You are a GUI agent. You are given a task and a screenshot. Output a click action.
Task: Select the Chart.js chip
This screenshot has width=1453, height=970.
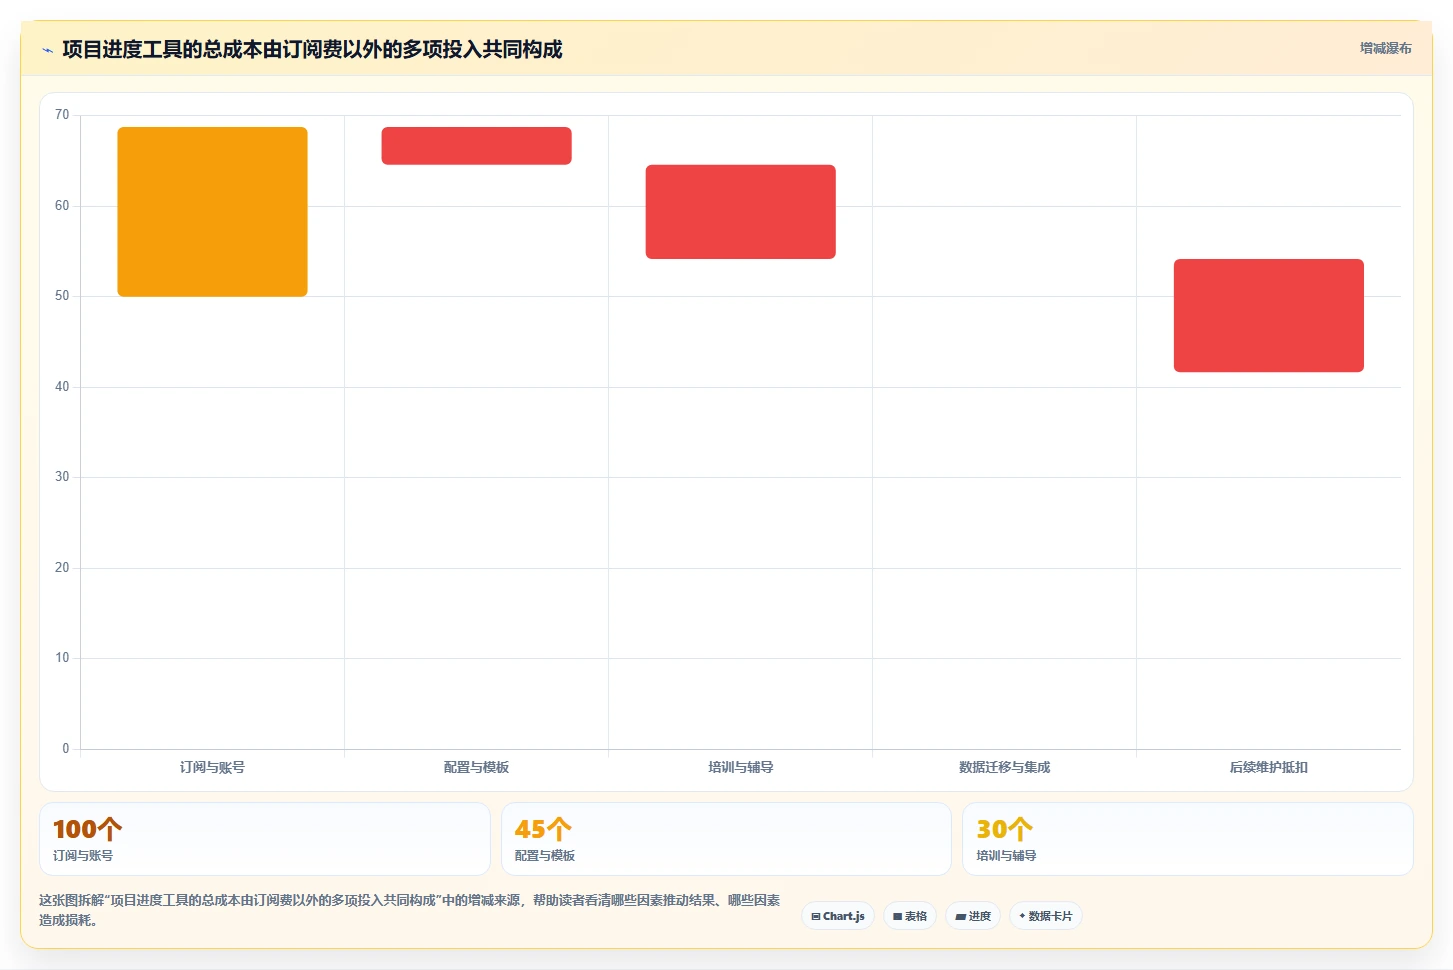[x=838, y=916]
